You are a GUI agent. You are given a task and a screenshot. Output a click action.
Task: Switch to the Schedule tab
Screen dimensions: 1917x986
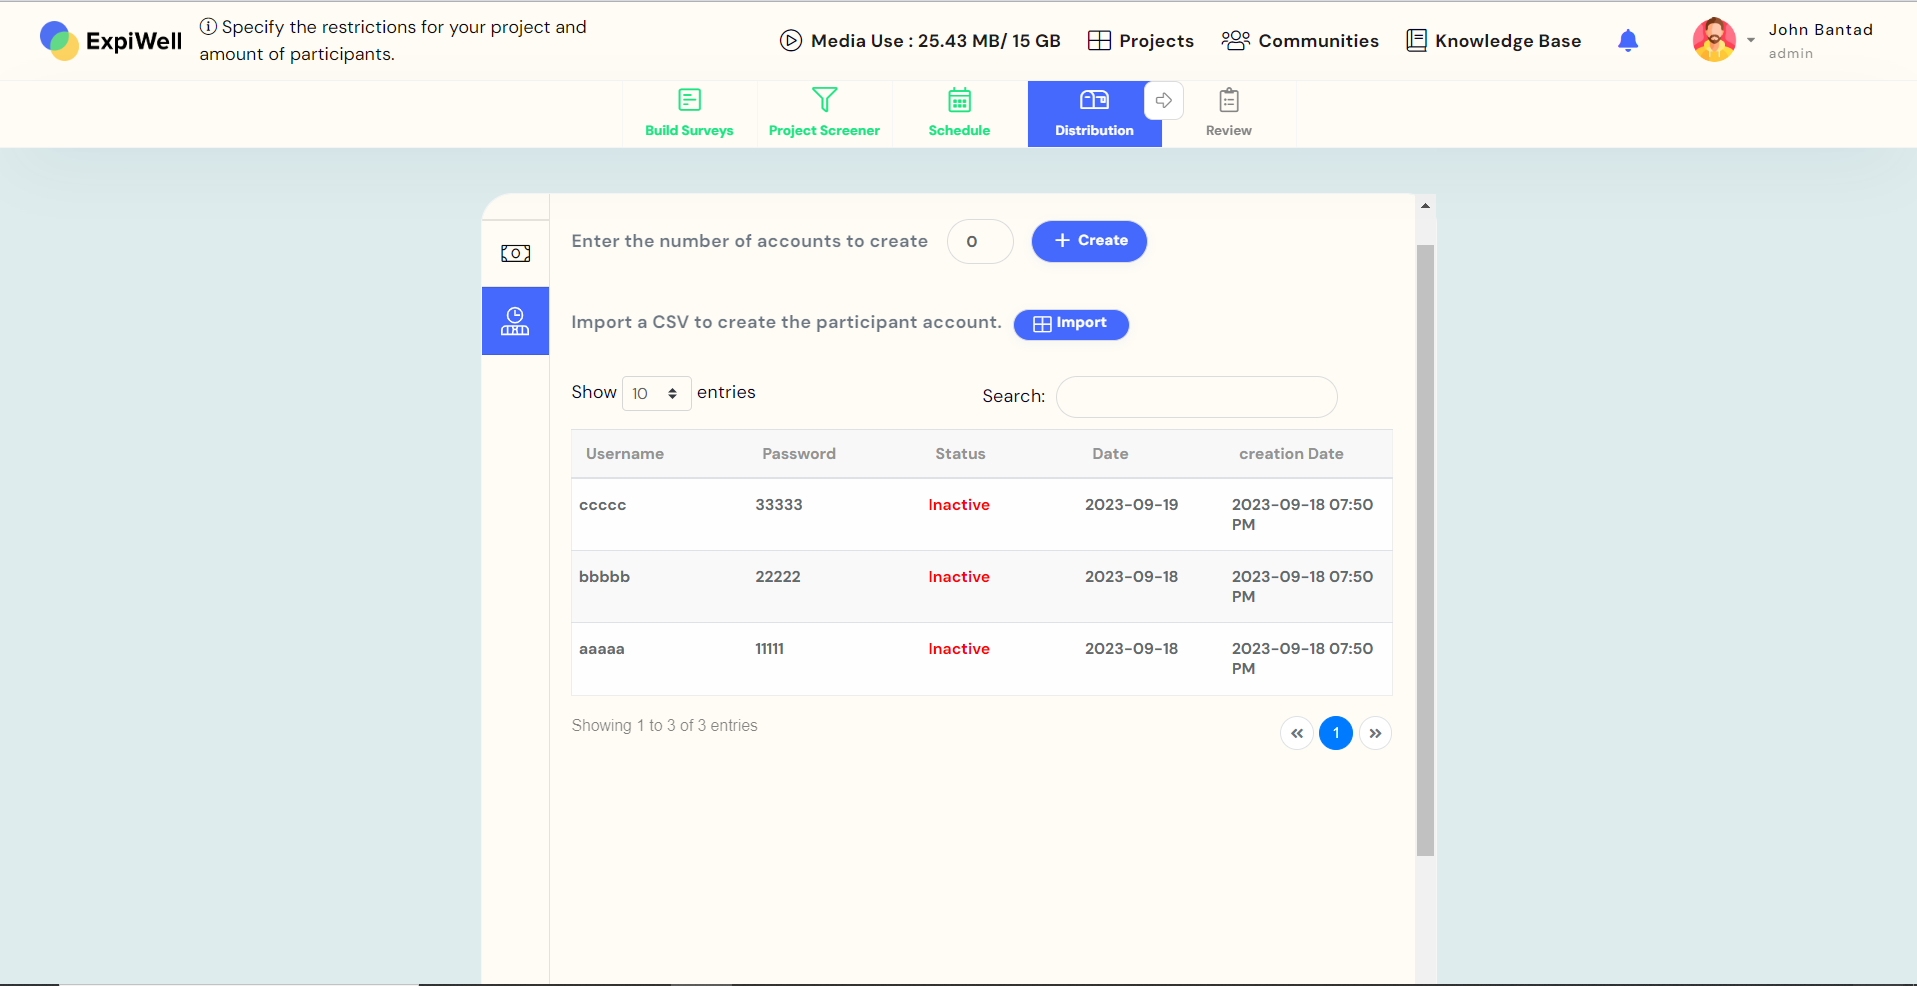pos(958,113)
